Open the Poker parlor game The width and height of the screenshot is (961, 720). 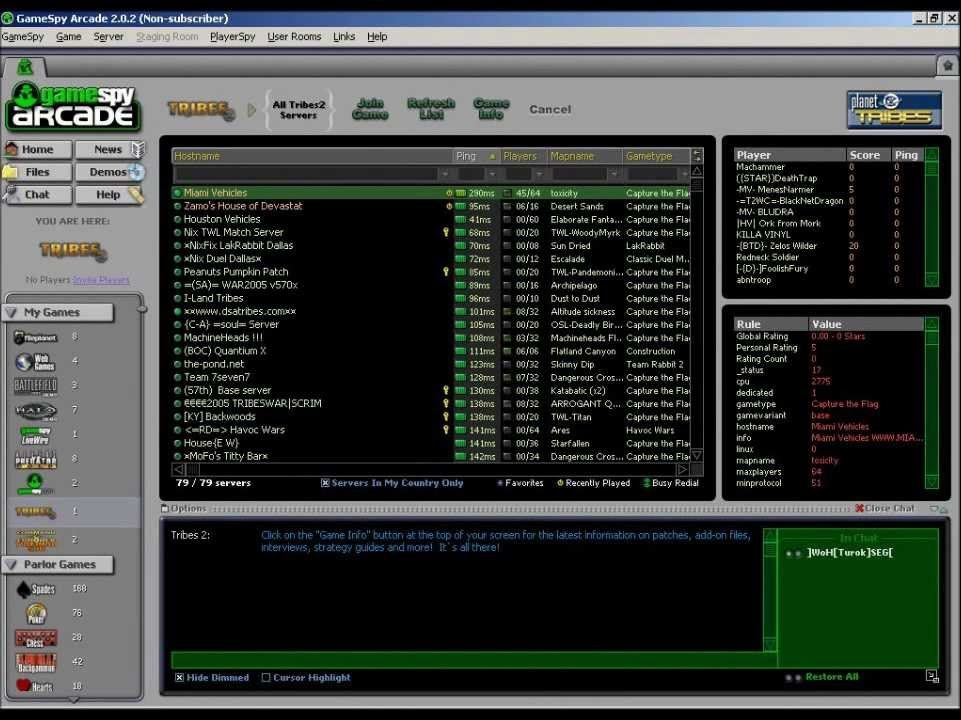[36, 613]
